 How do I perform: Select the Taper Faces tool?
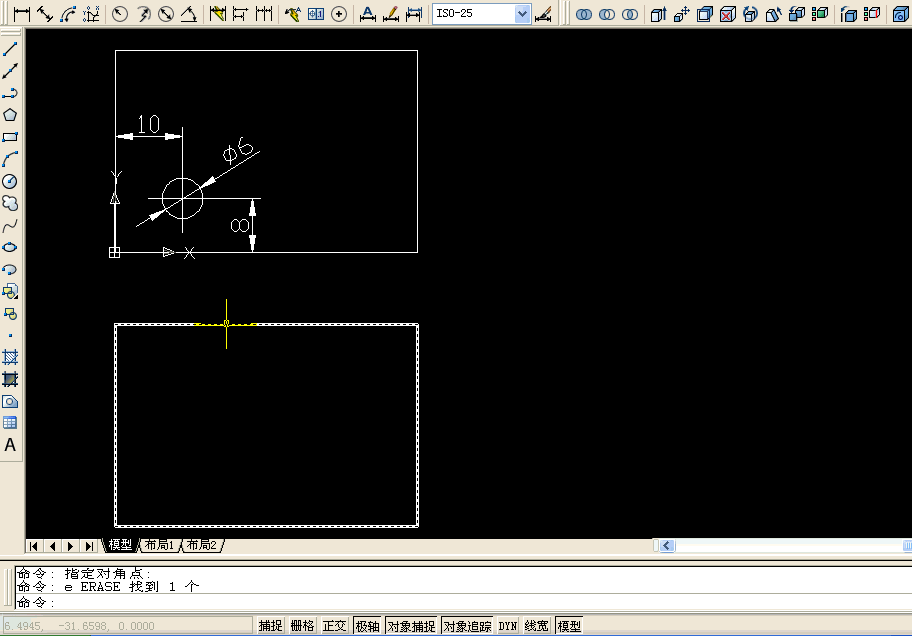(774, 14)
